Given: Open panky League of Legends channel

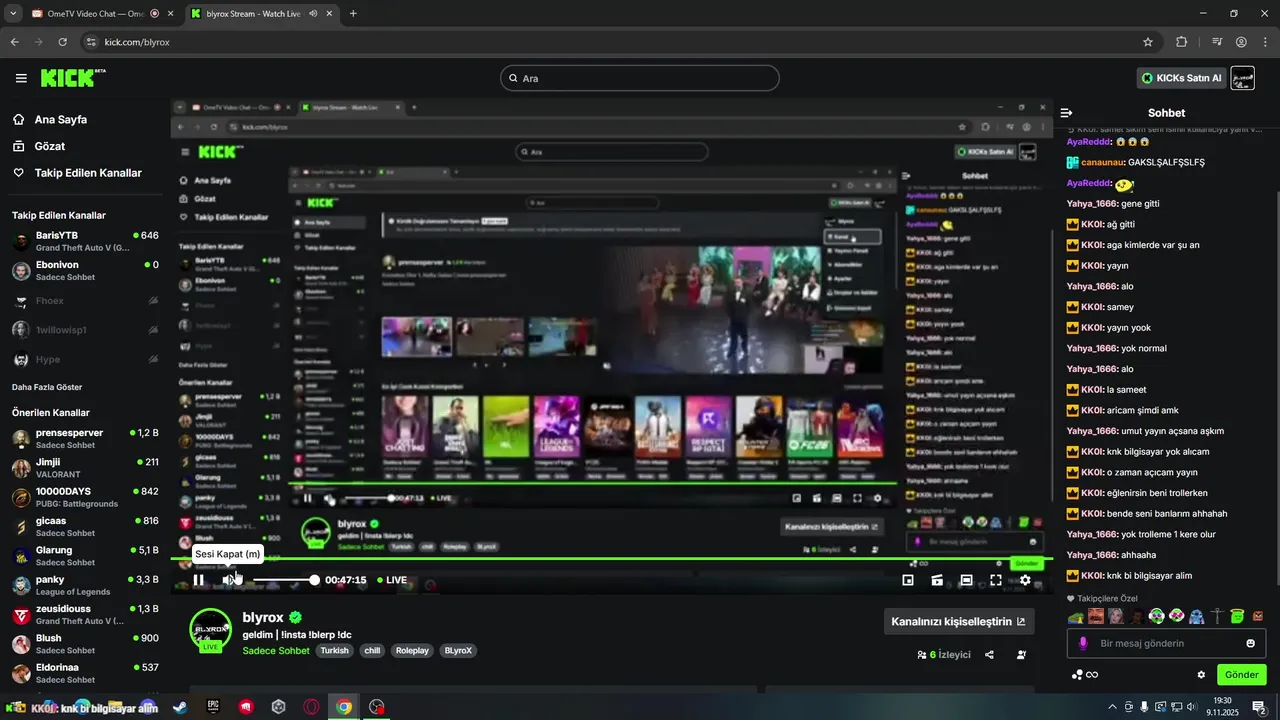Looking at the screenshot, I should coord(85,584).
